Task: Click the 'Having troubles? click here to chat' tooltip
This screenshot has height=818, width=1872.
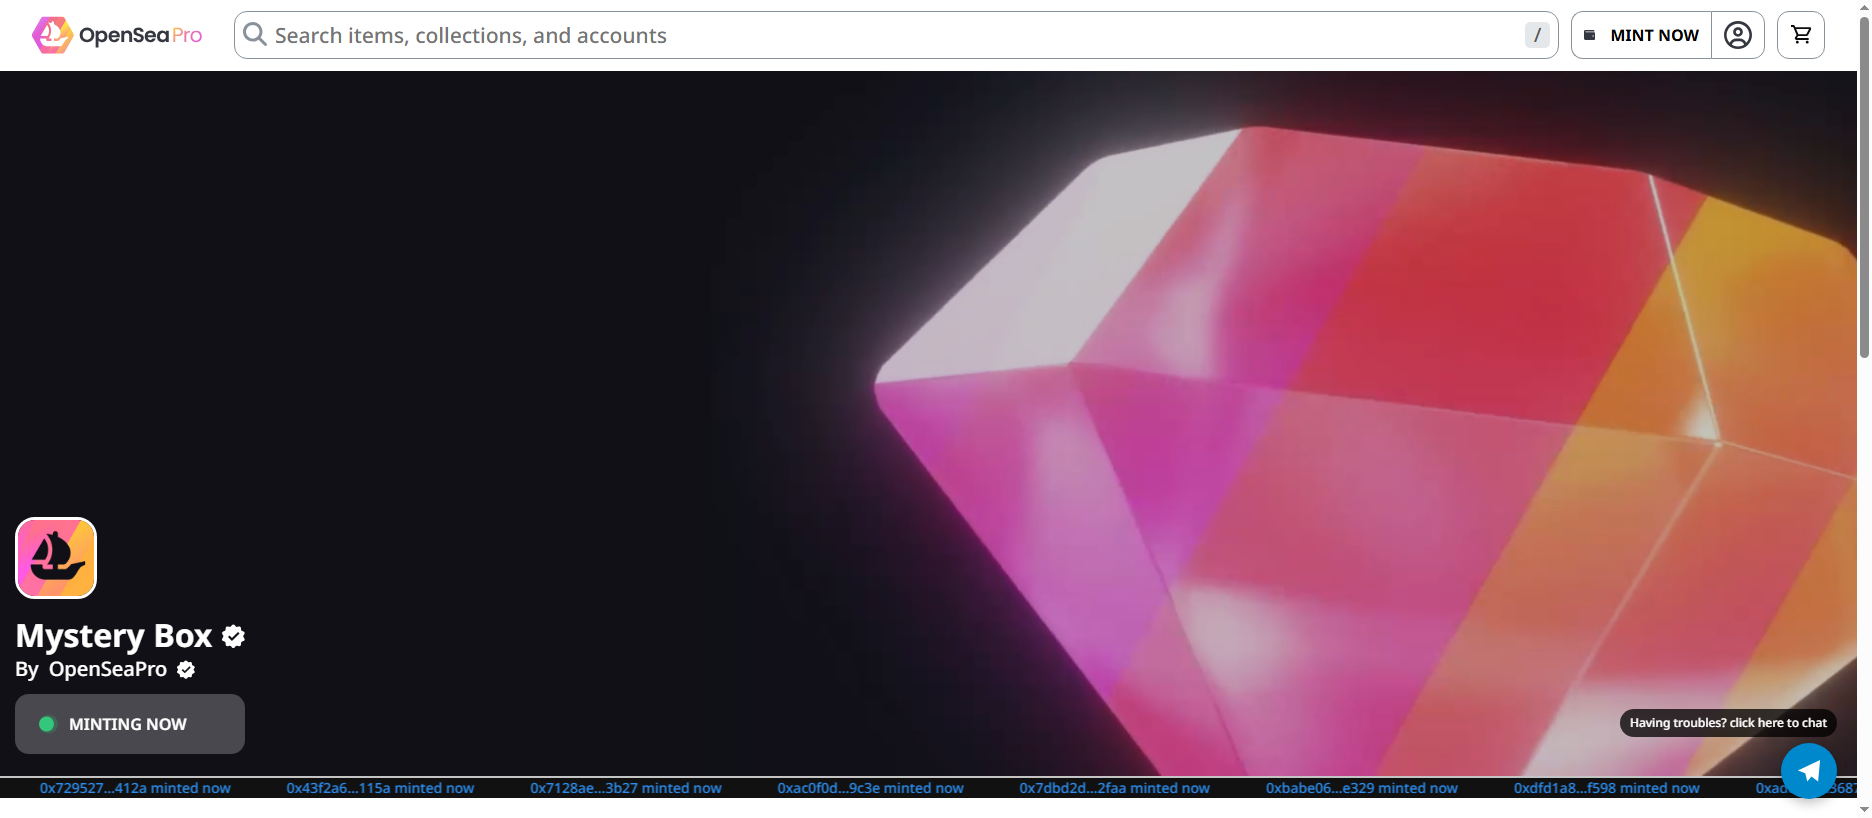Action: pyautogui.click(x=1728, y=723)
